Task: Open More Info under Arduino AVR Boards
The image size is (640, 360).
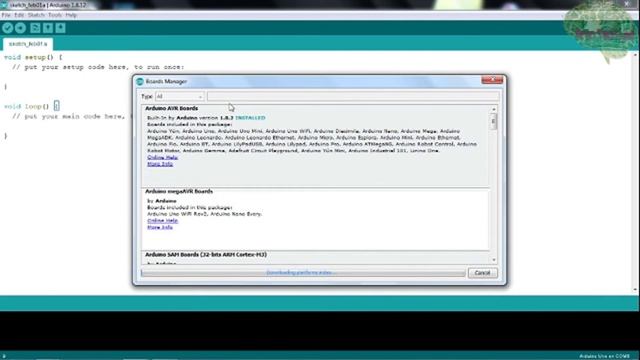Action: [160, 164]
